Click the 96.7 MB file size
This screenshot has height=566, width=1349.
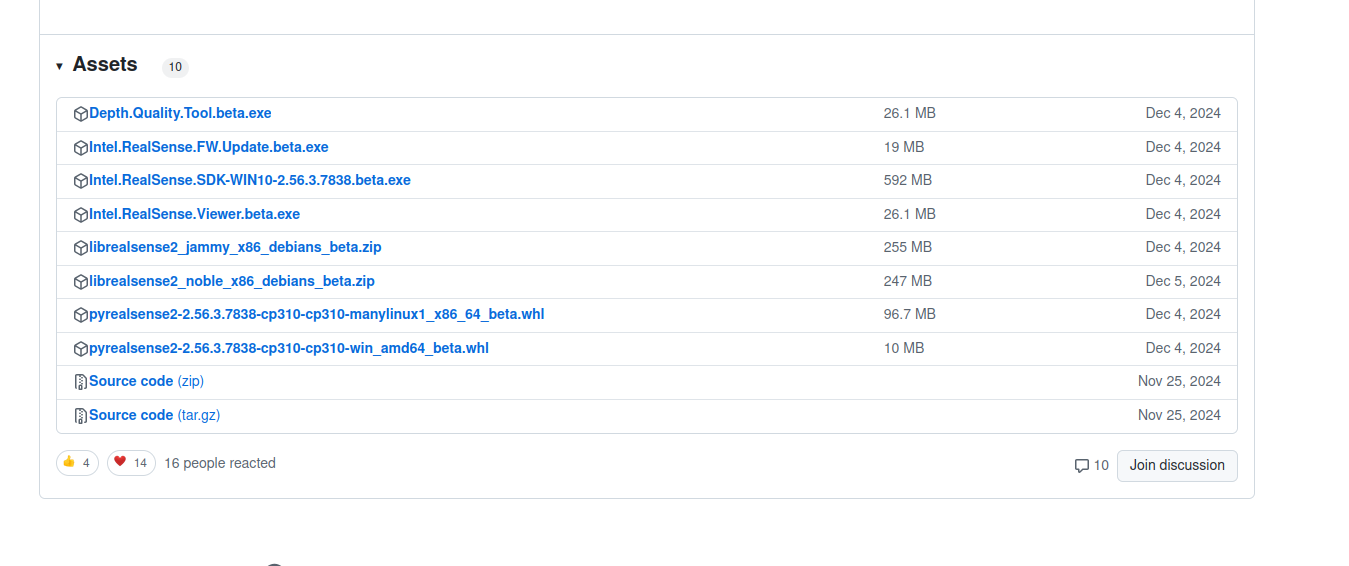click(910, 314)
